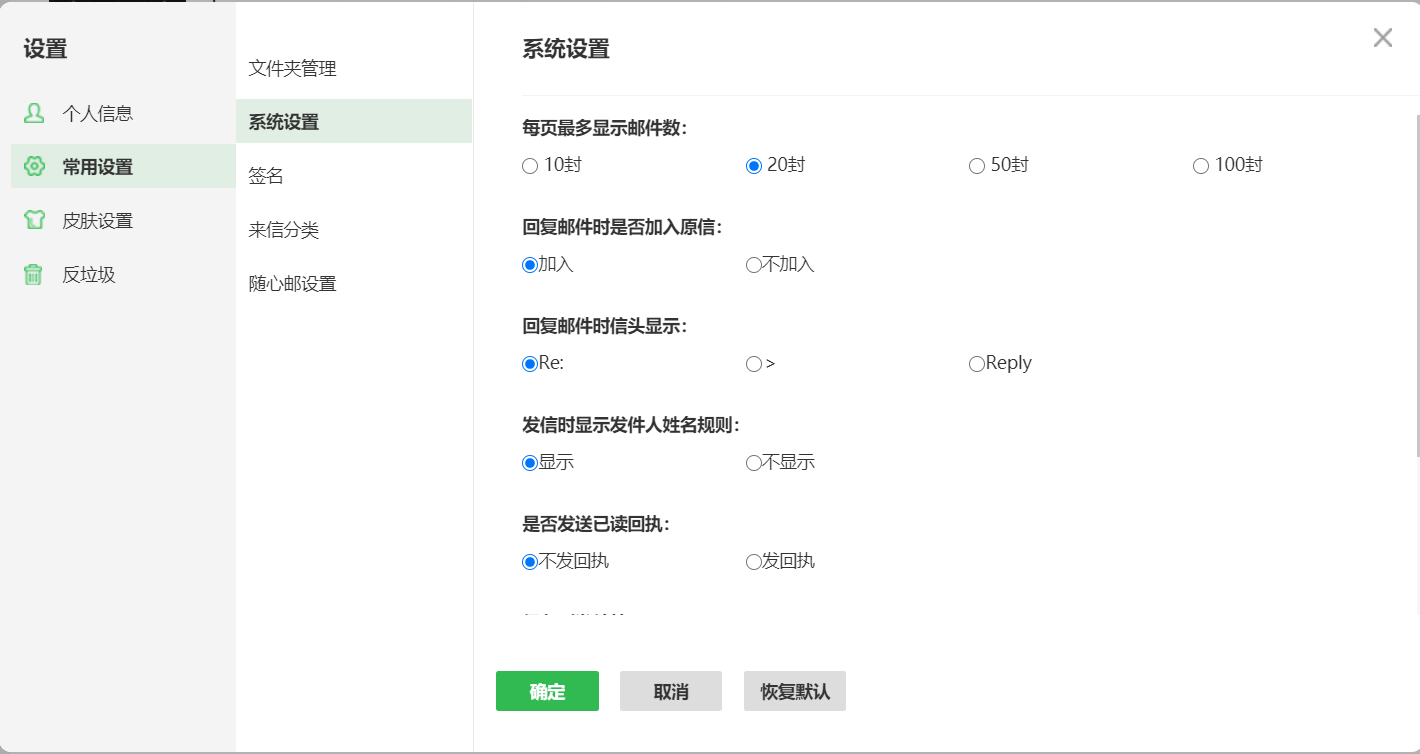Click the person icon beside 个人信息

34,113
